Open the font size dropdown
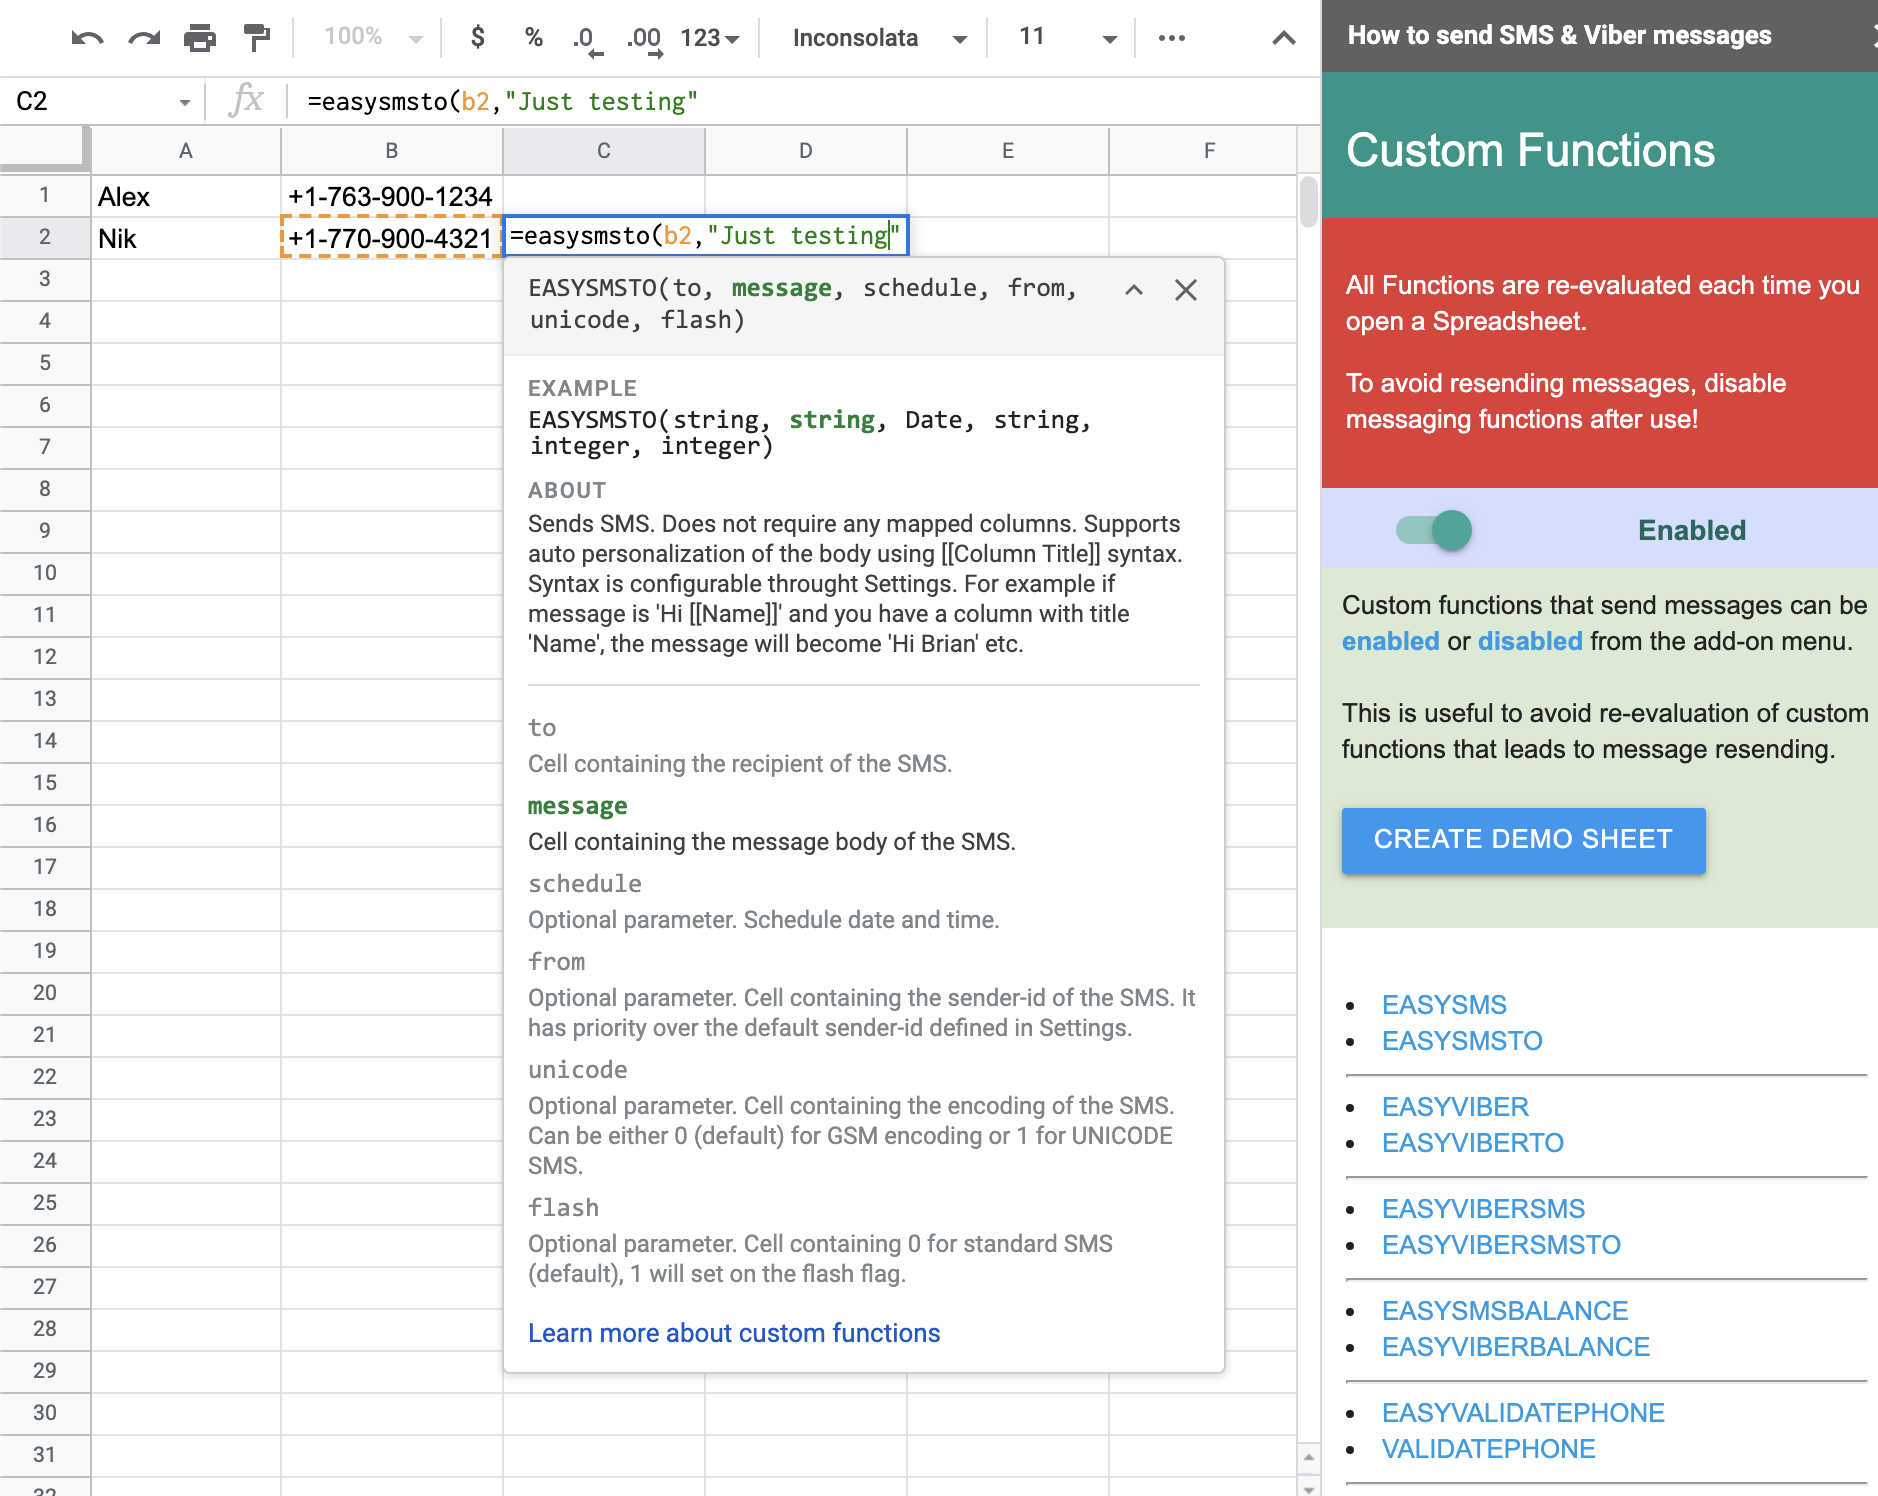 click(1062, 37)
